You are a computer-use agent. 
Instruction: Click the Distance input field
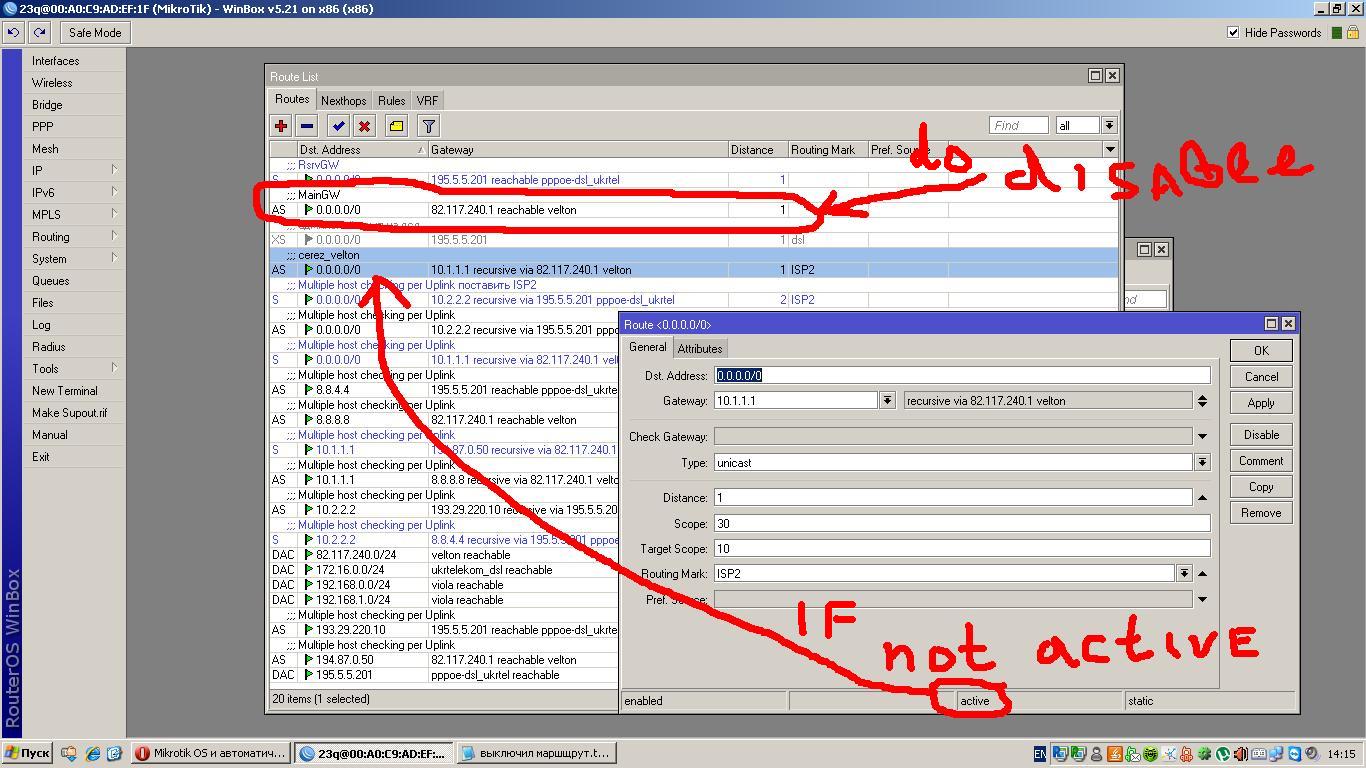point(953,498)
